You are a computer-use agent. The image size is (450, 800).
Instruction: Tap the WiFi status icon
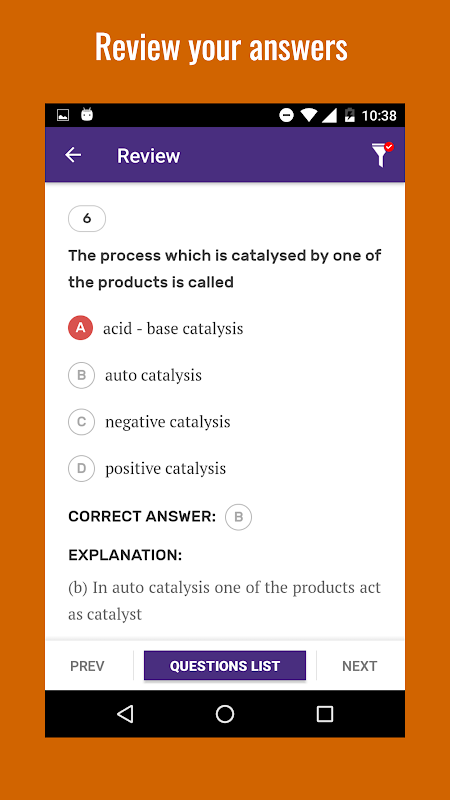click(309, 115)
